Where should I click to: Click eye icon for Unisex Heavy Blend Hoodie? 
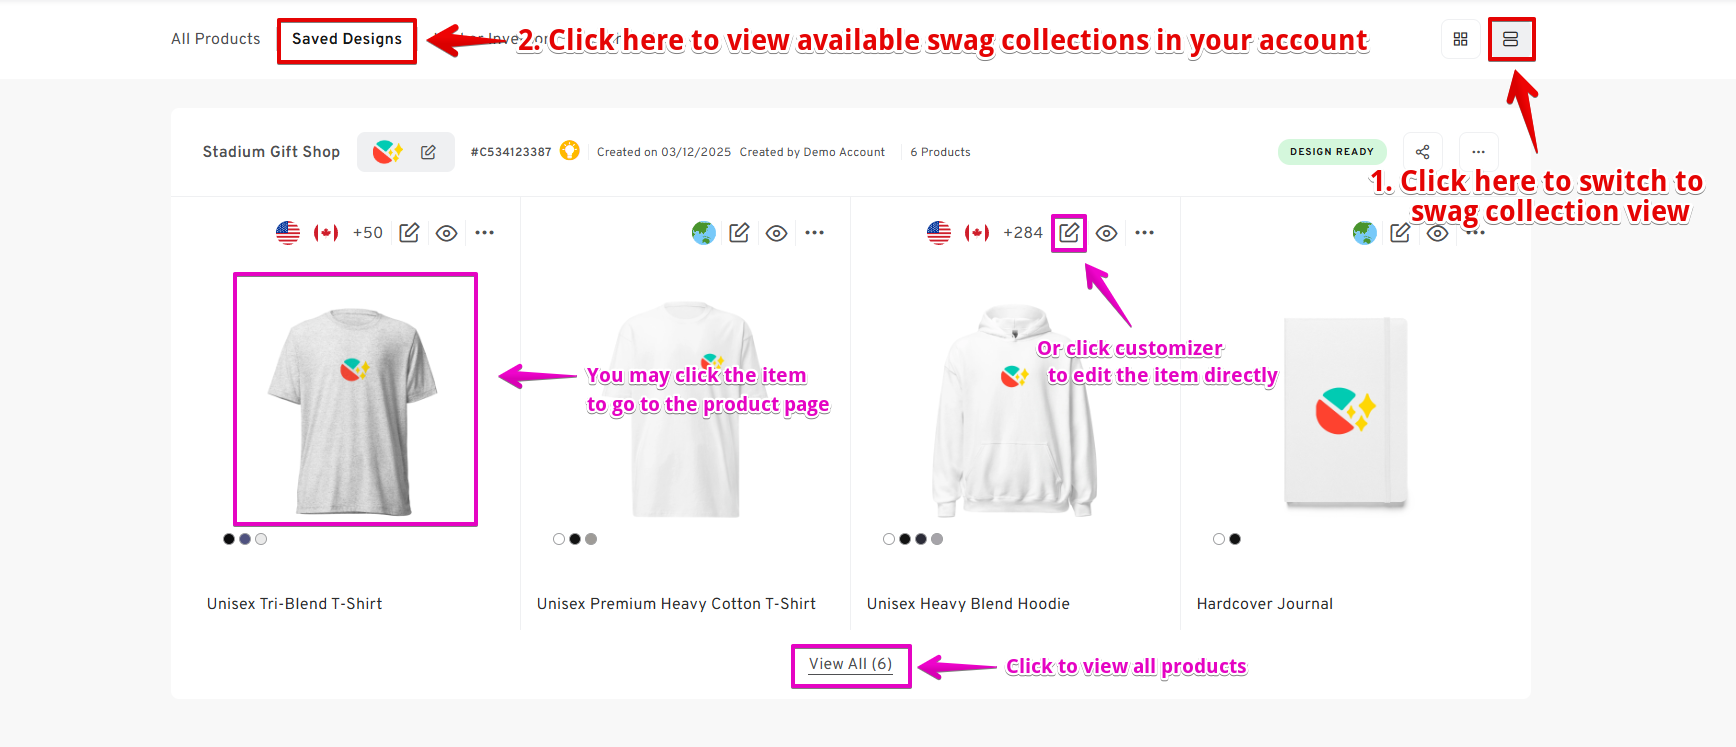coord(1106,233)
